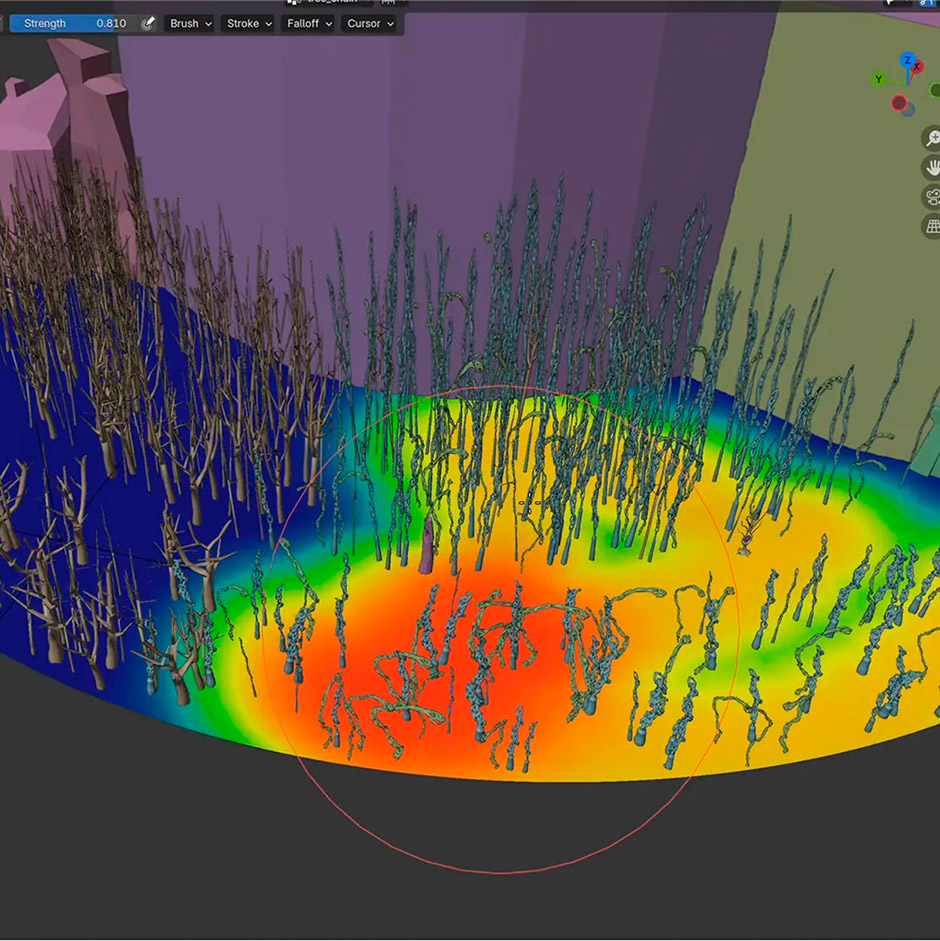Click the blue Z axis gizmo handle
Screen dimensions: 940x941
point(907,61)
